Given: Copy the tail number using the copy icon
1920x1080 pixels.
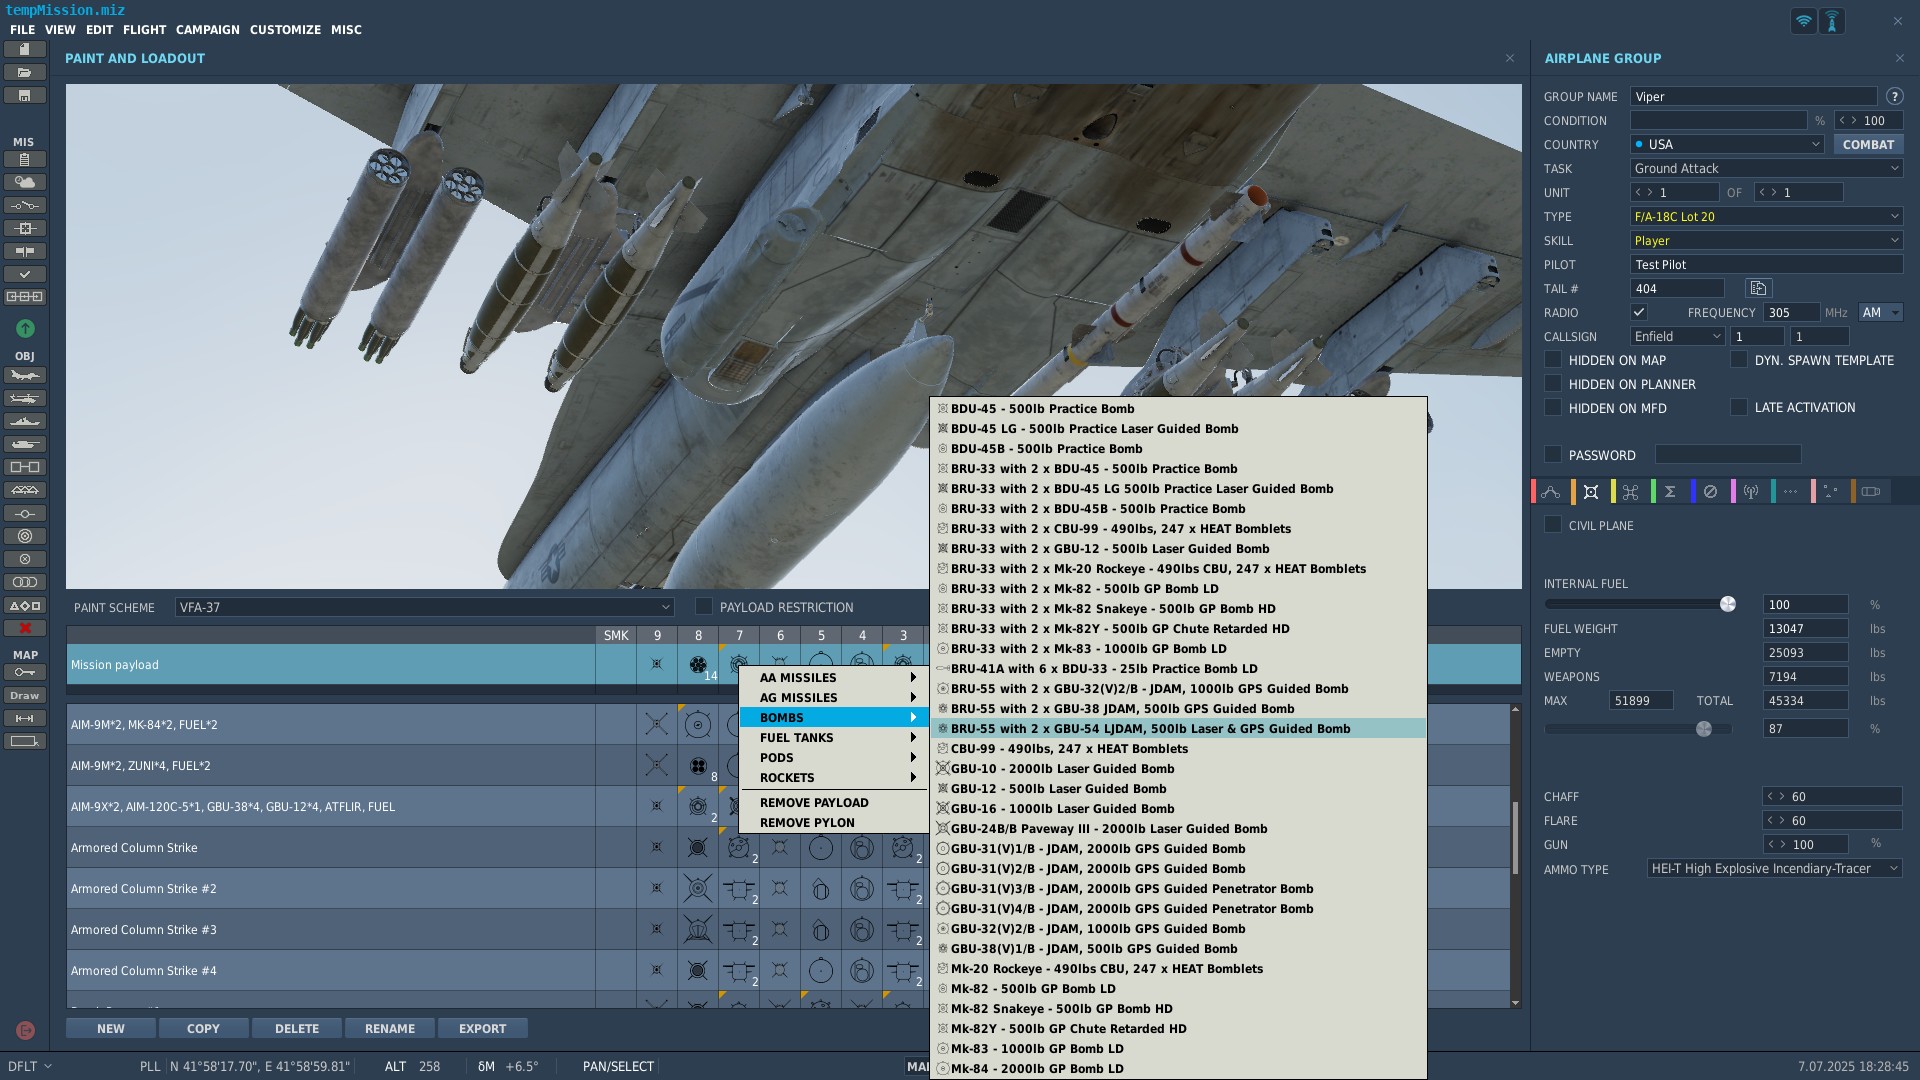Looking at the screenshot, I should 1757,288.
